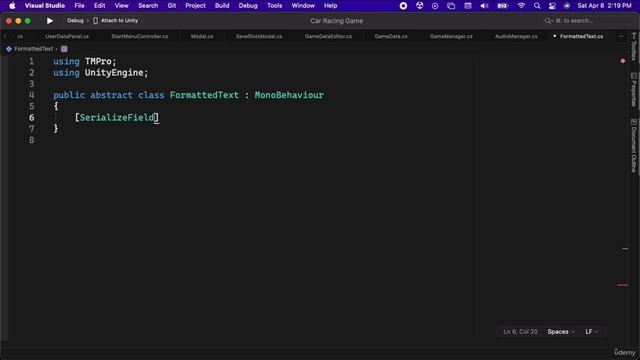Open the tab overflow menu

621,36
